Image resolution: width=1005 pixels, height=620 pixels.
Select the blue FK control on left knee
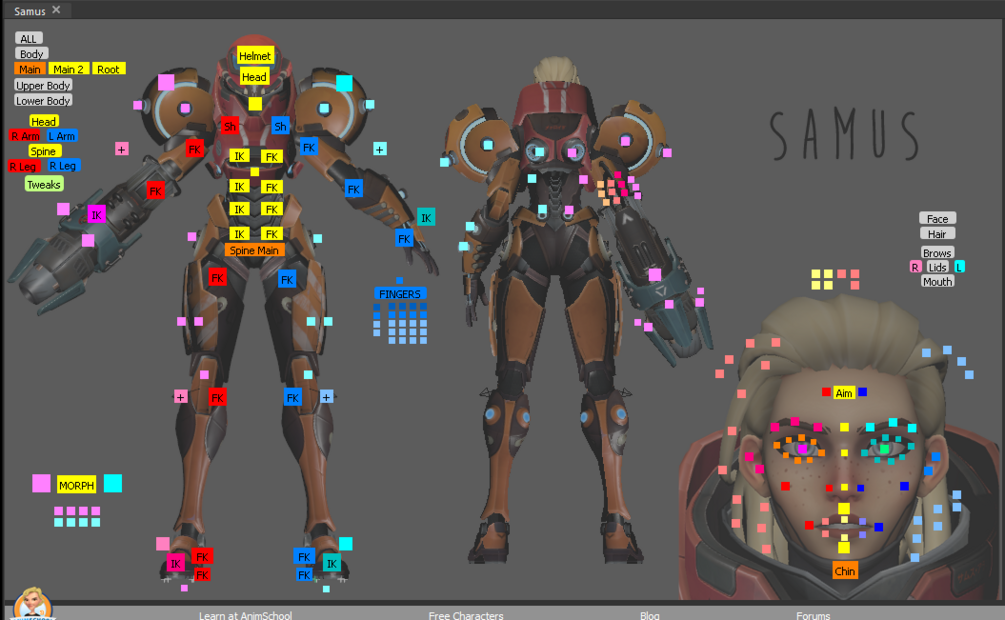292,398
